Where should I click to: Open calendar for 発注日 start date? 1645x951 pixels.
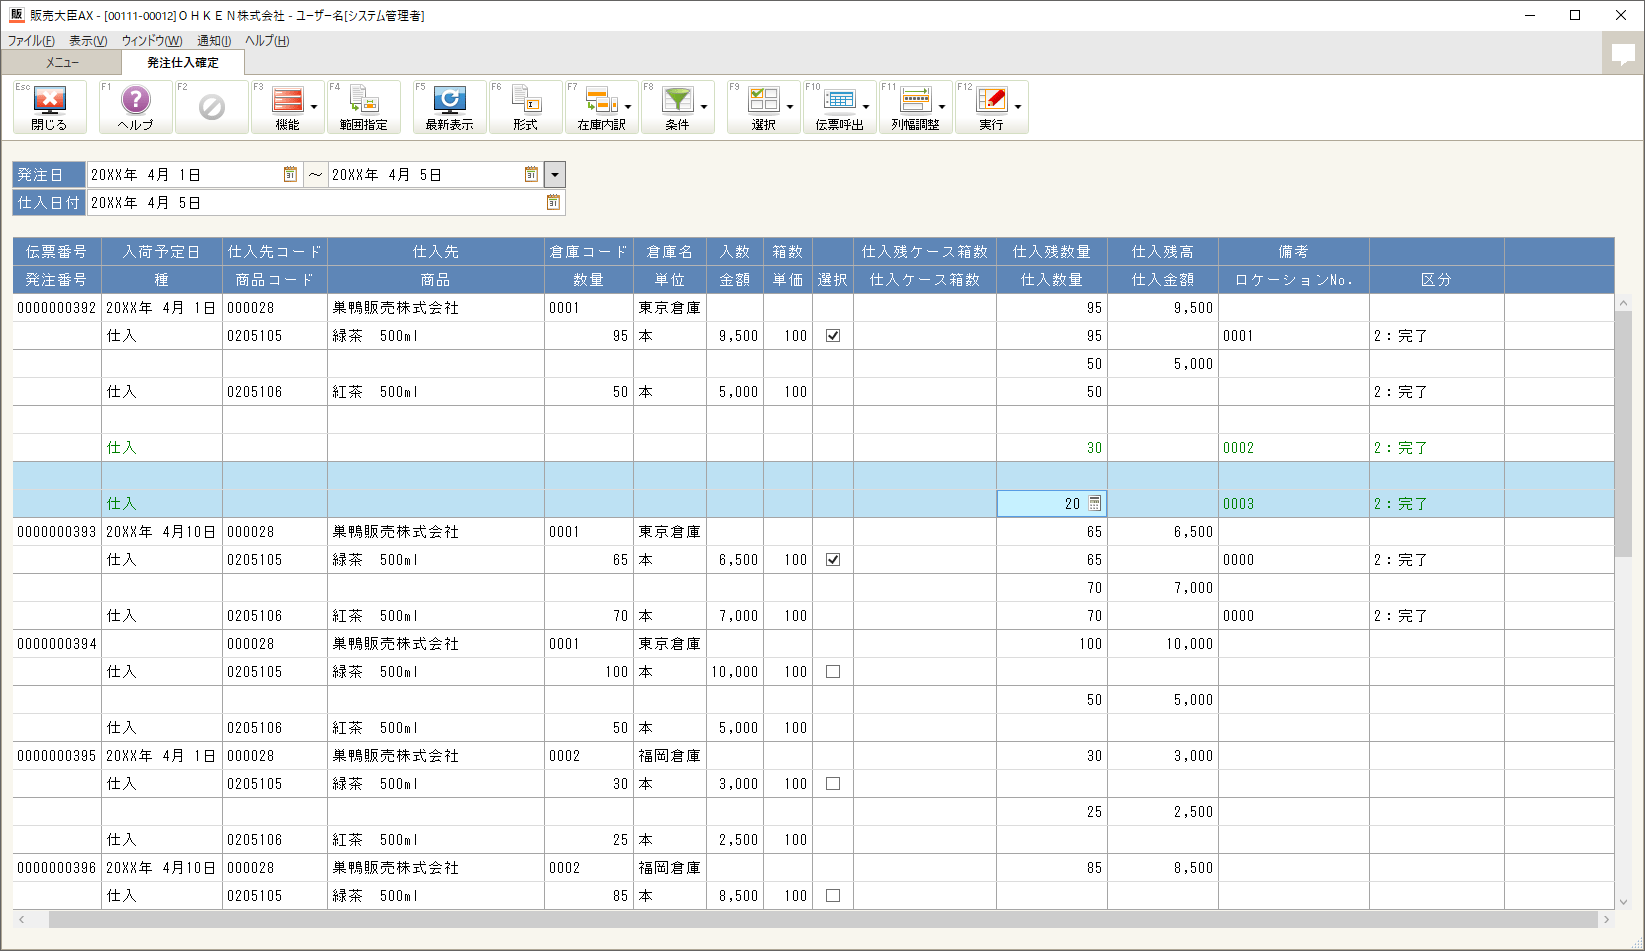(290, 174)
